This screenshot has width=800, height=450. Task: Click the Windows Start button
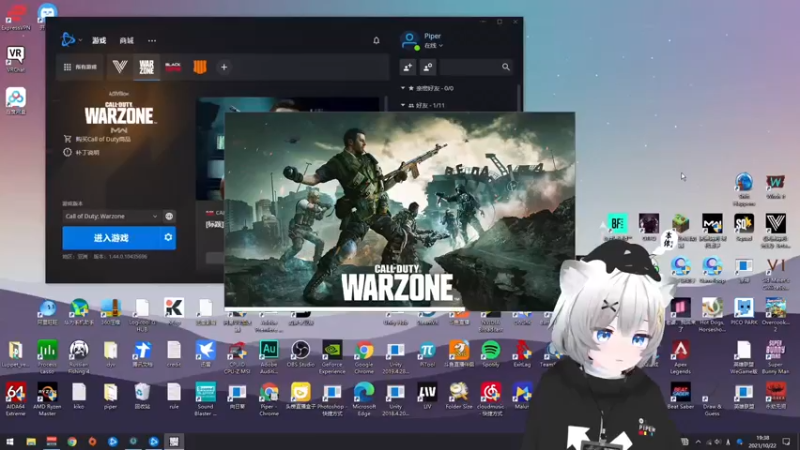pos(10,442)
